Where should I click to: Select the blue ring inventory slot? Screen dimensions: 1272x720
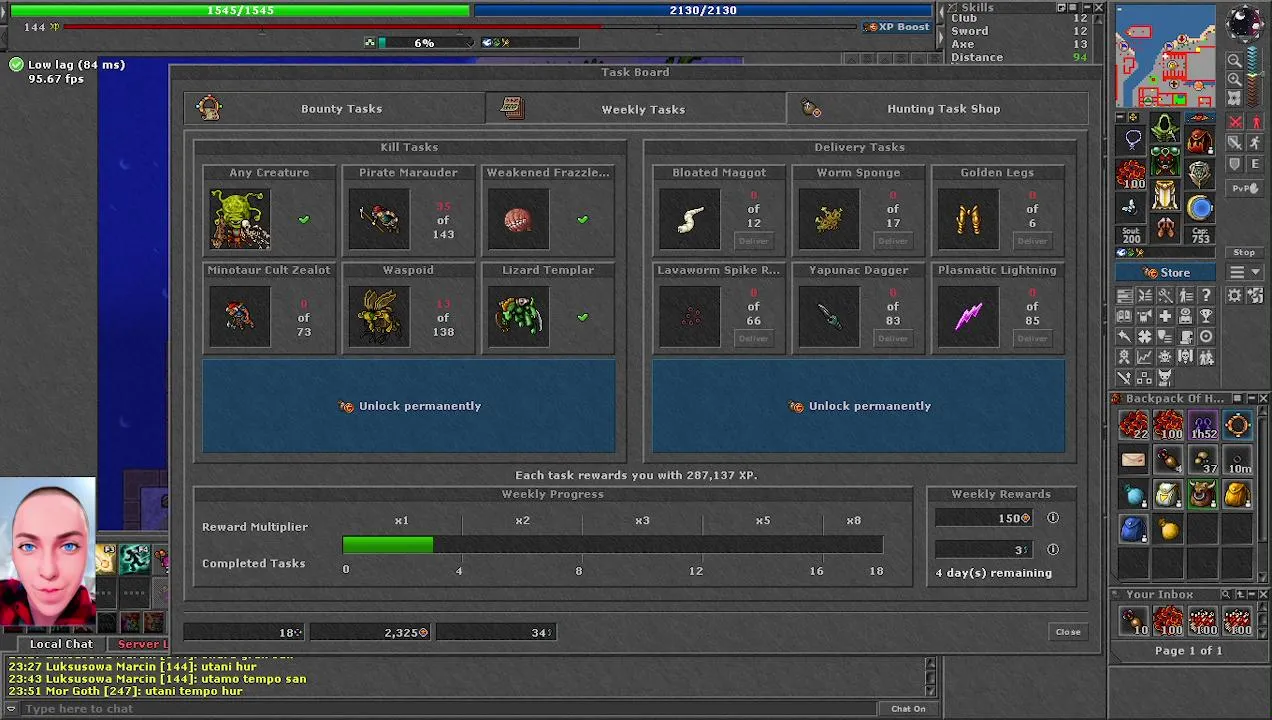[x=1200, y=208]
